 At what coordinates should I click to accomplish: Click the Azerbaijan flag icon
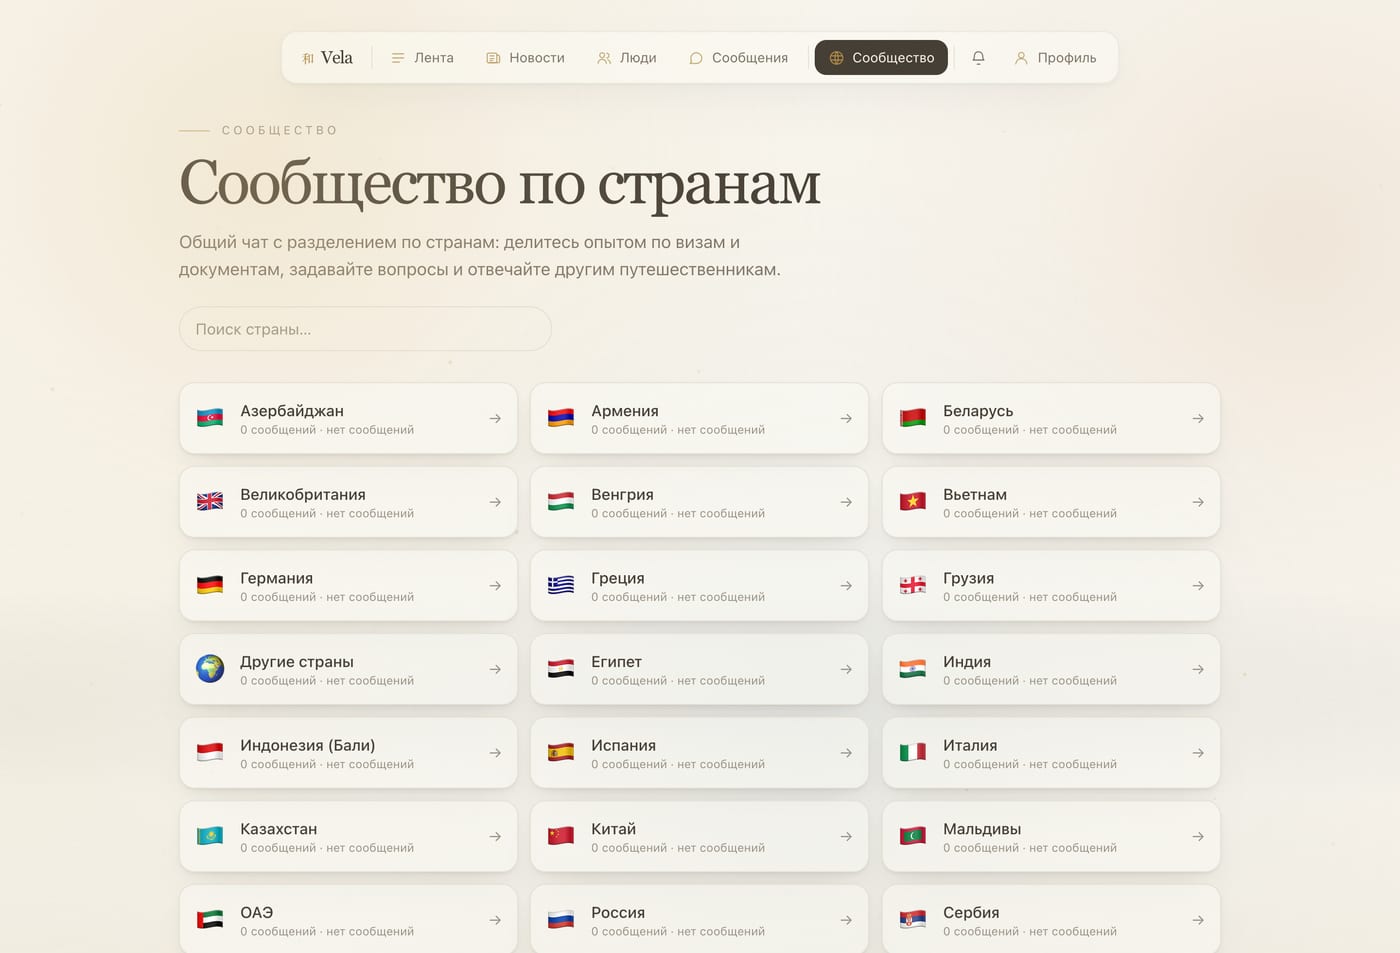pyautogui.click(x=210, y=418)
